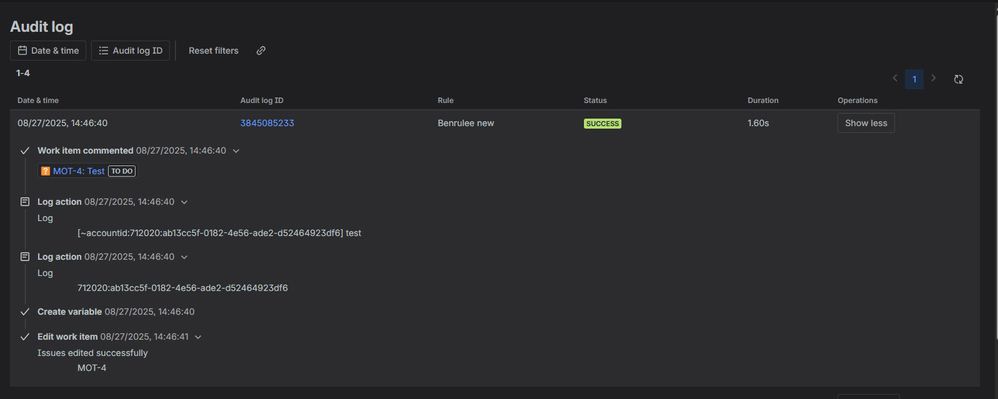Click the Audit log page heading
Viewport: 998px width, 399px height.
(41, 27)
